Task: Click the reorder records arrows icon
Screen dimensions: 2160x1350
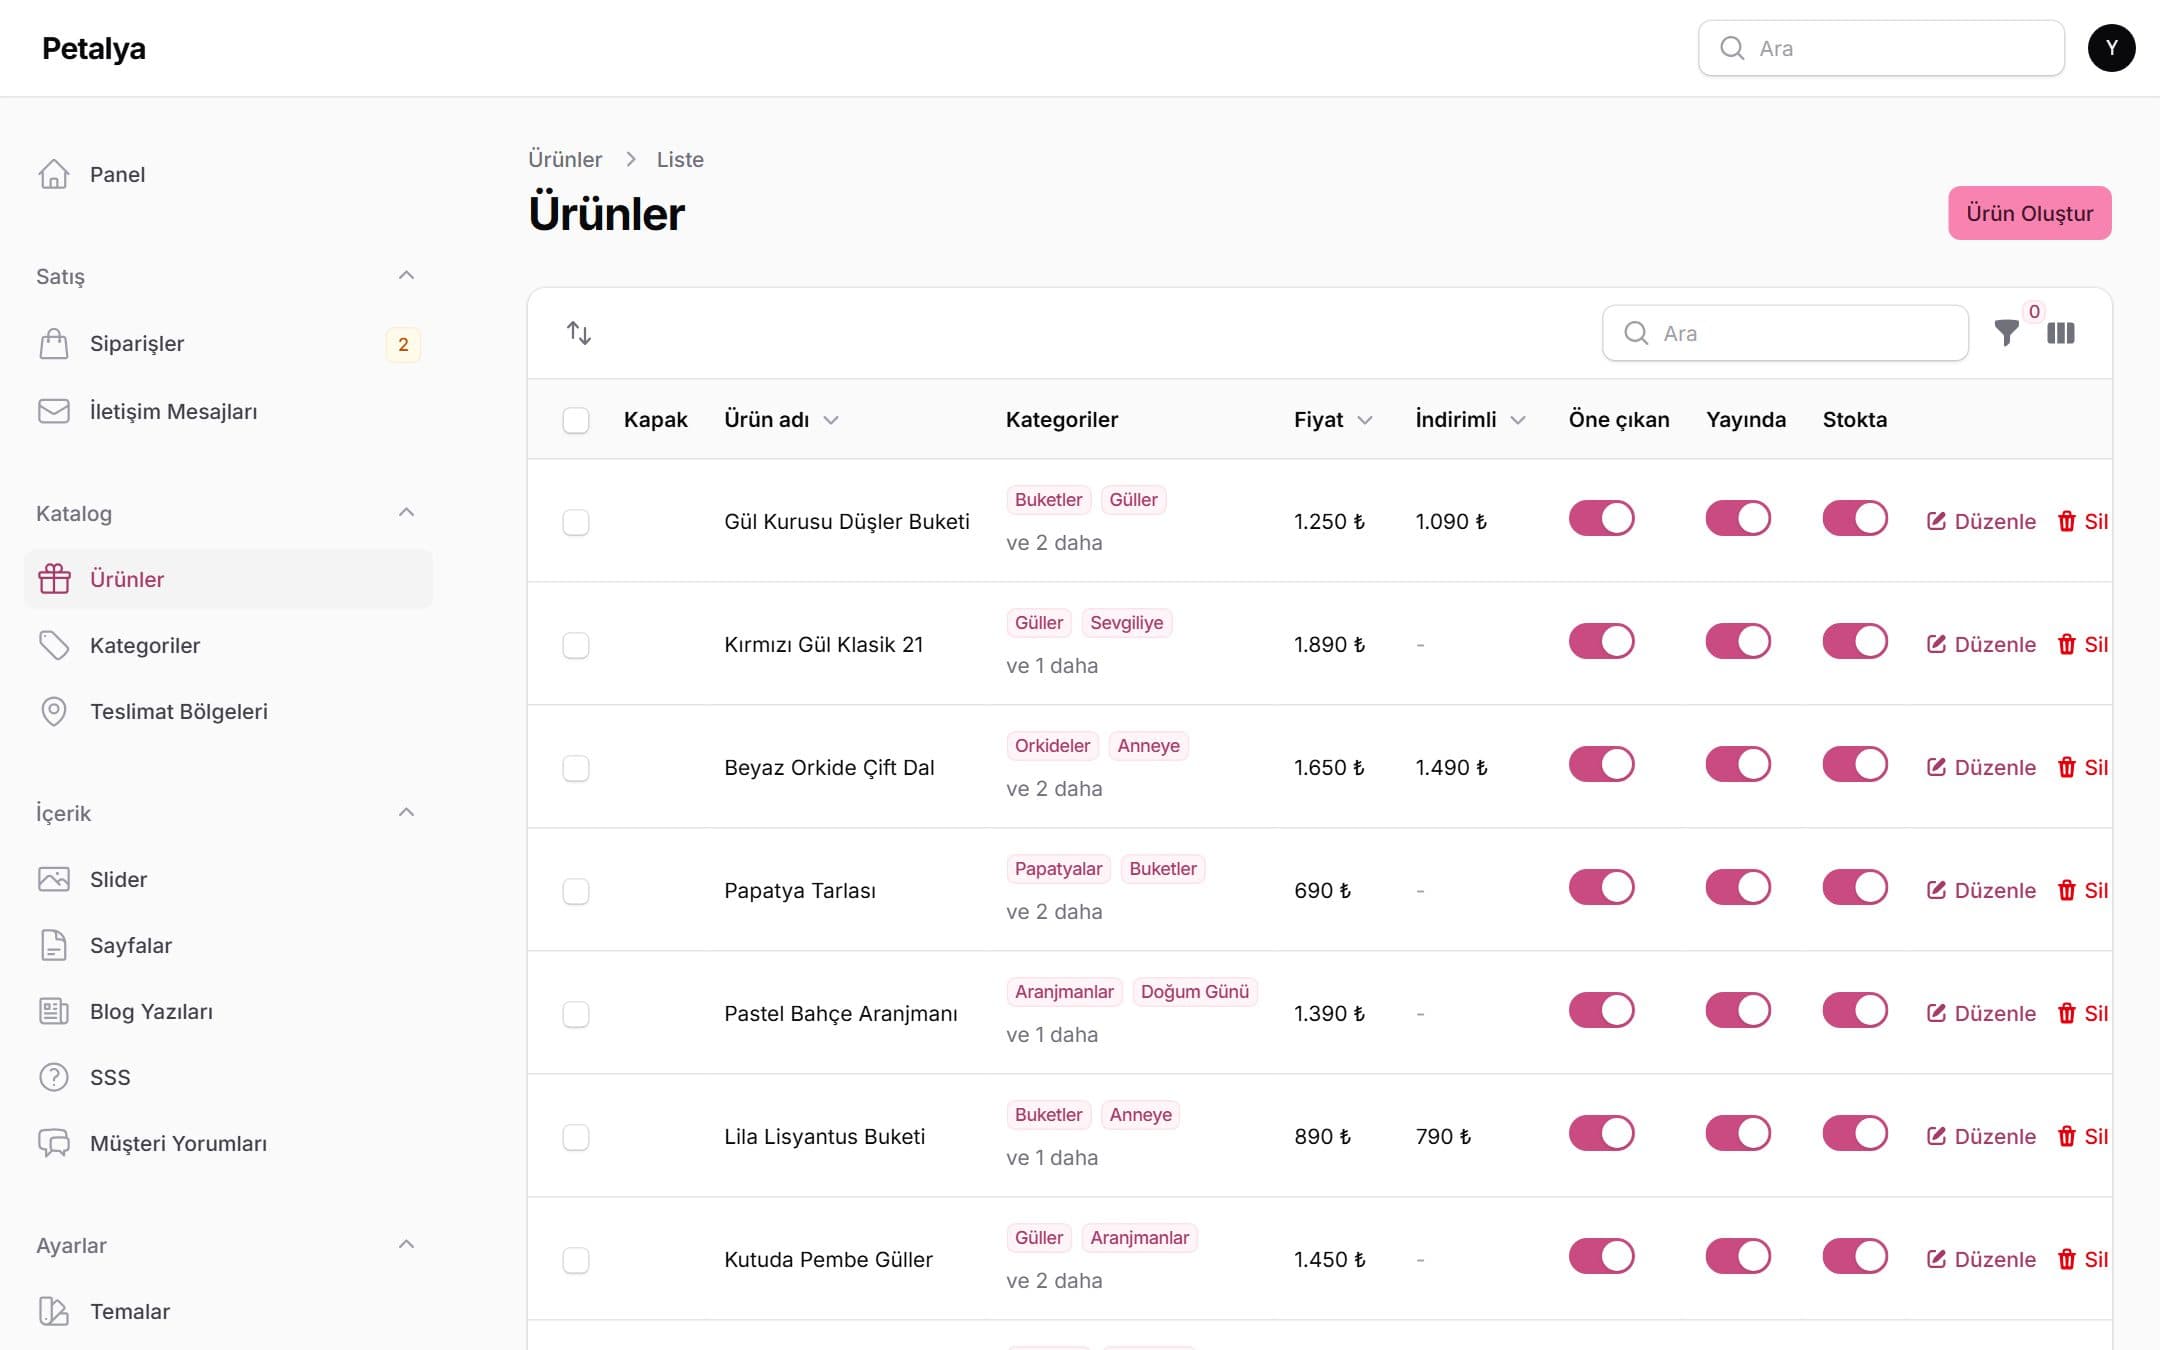Action: [x=579, y=333]
